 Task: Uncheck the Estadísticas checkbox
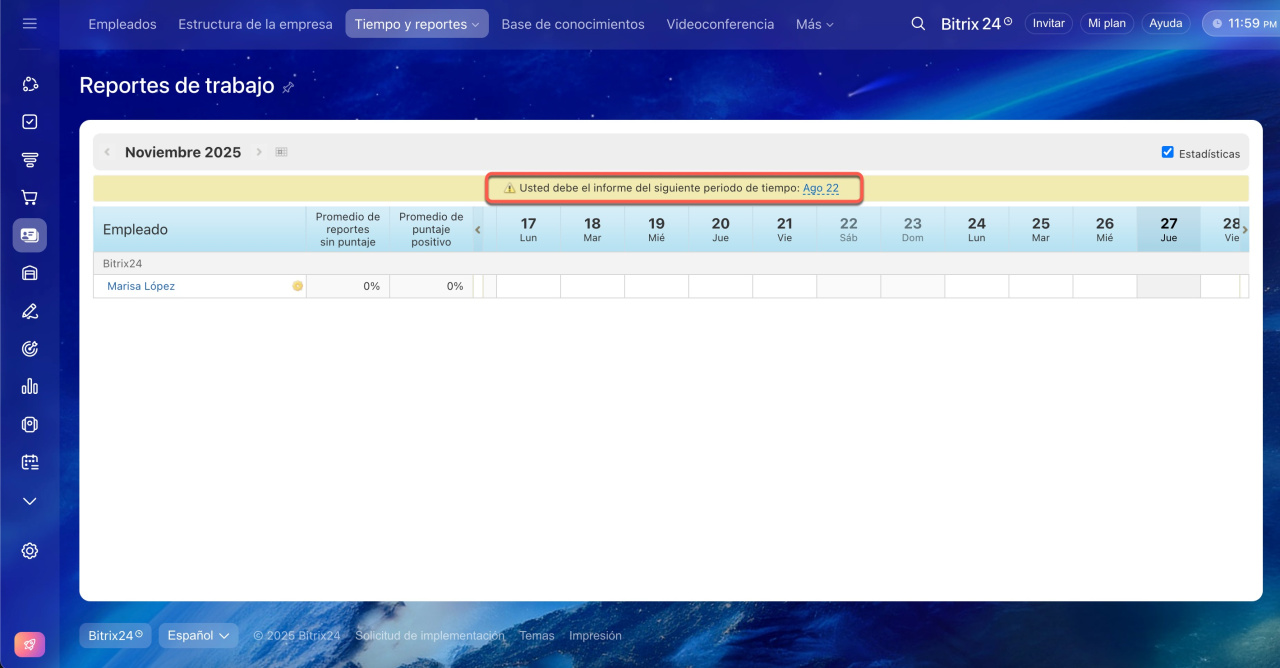(x=1167, y=153)
